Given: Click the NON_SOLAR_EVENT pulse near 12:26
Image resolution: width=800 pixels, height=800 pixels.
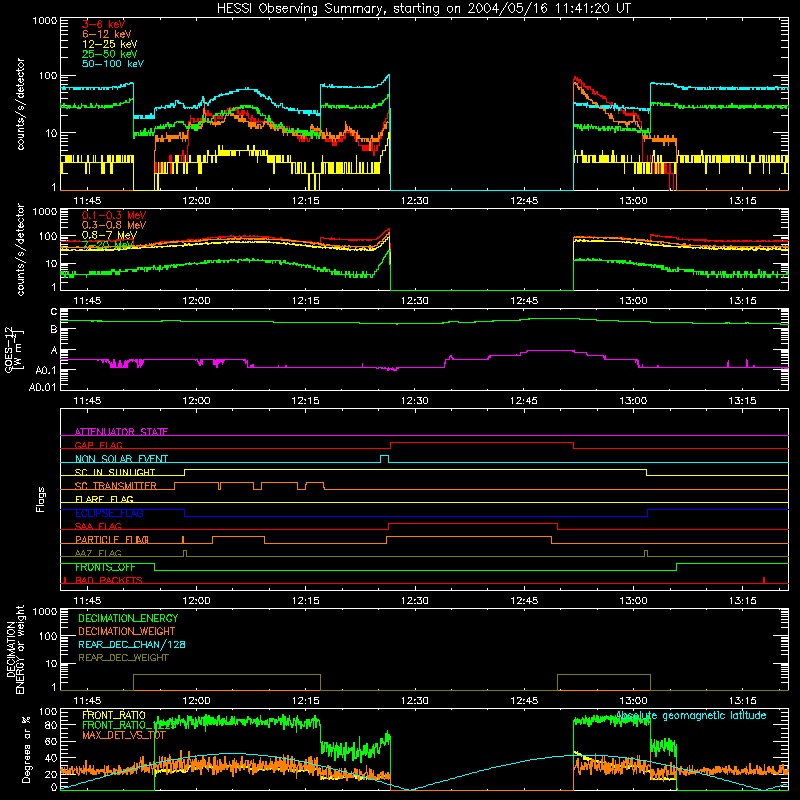Looking at the screenshot, I should (385, 458).
